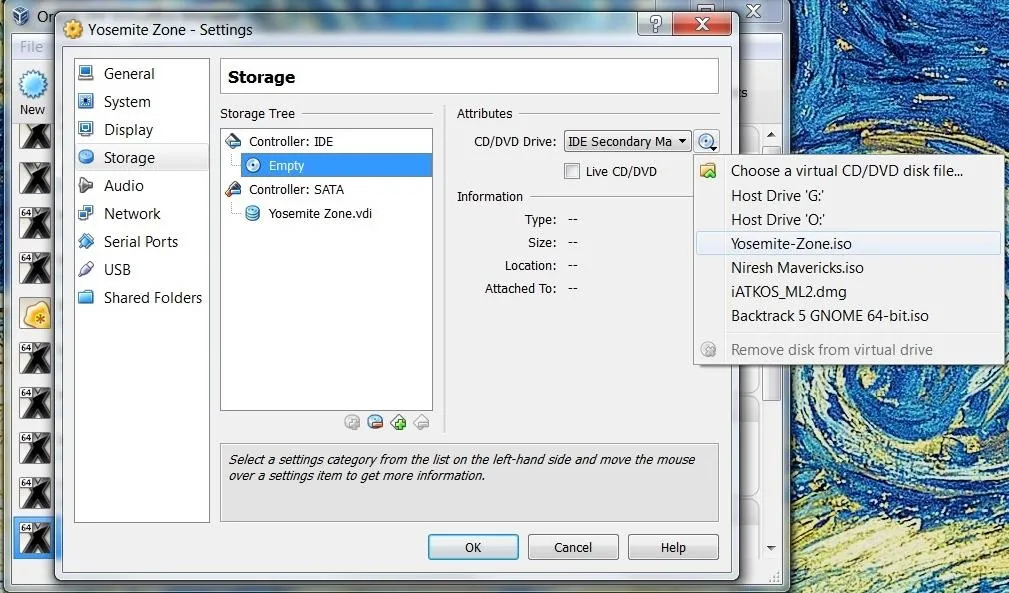Pick Niresh Mavericks.iso from the disk menu
The image size is (1009, 593).
848,268
